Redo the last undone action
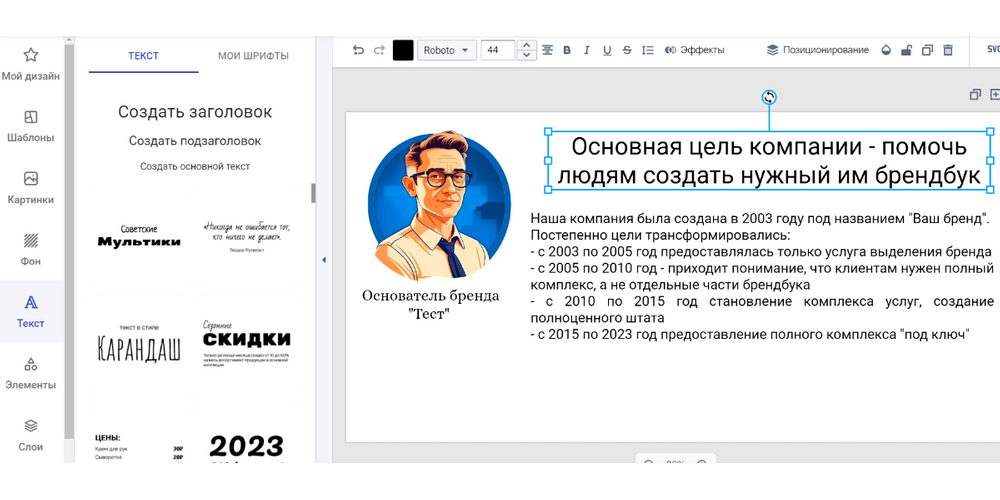Viewport: 1000px width, 500px height. 379,50
